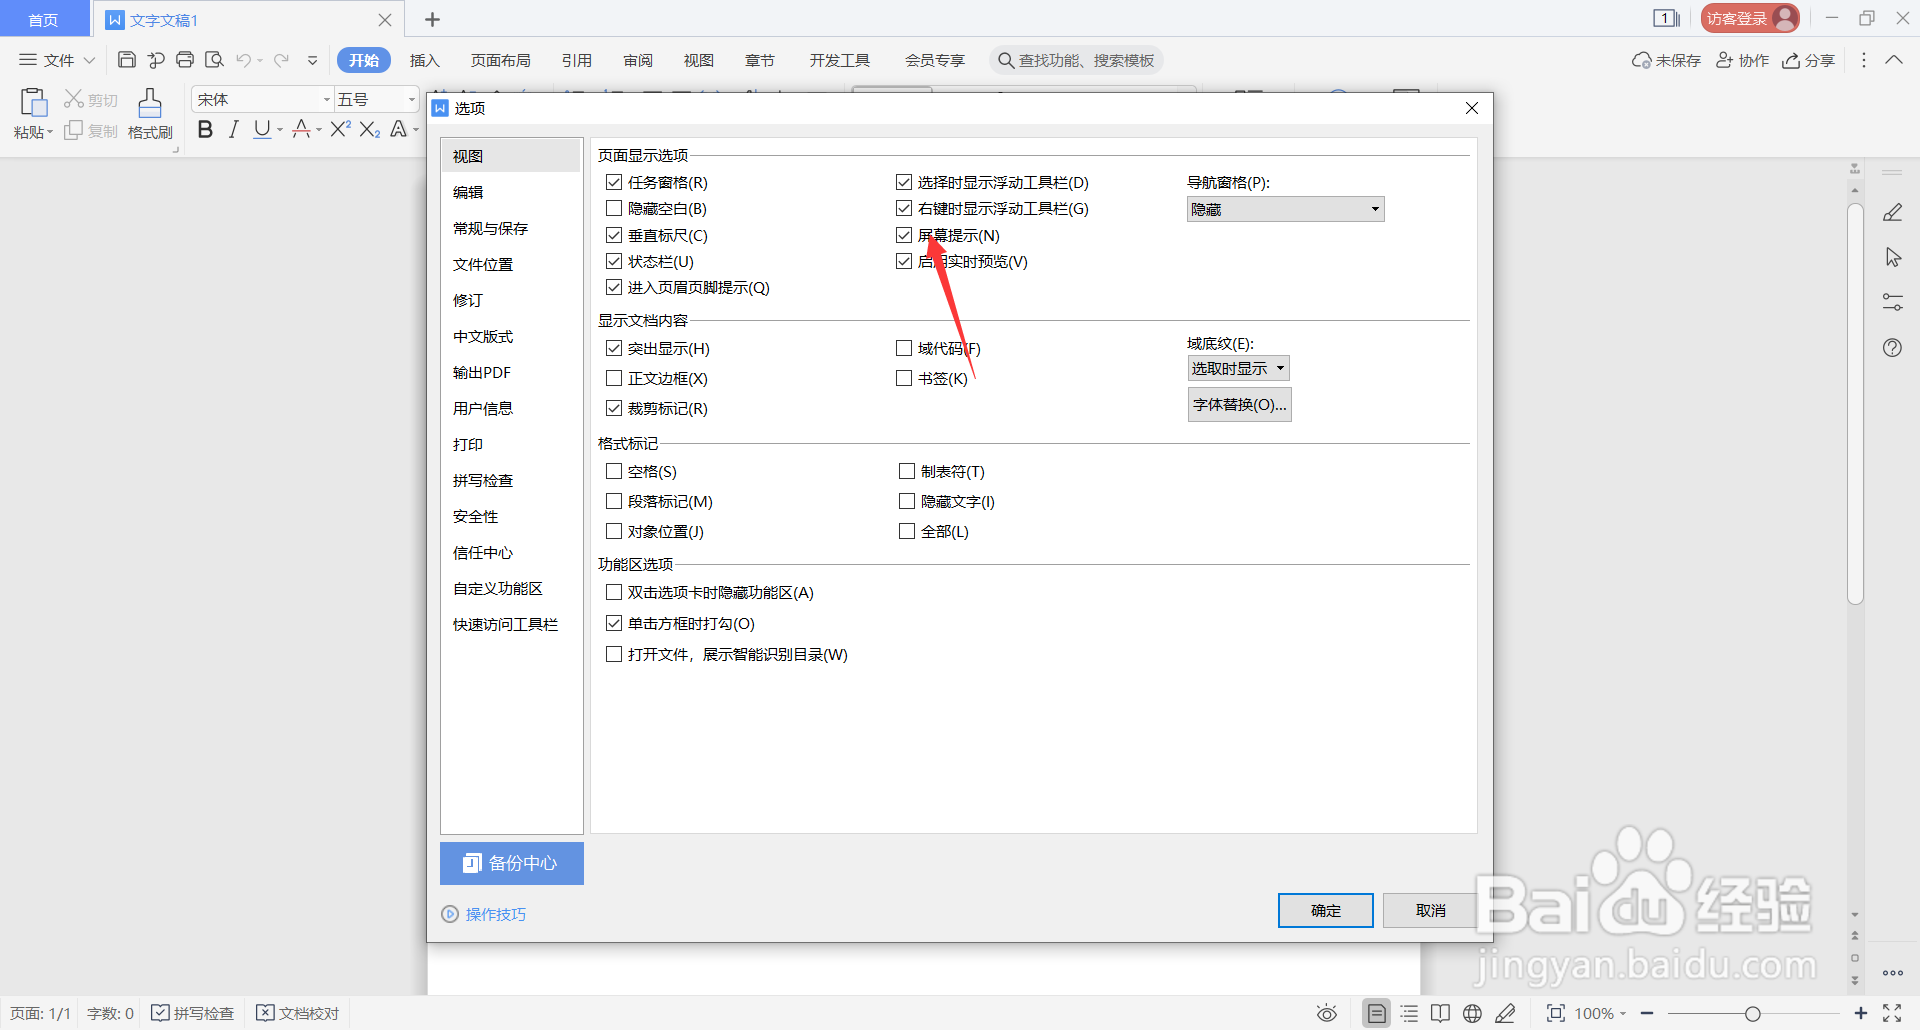Open the Help question mark icon in right sidebar

coord(1892,347)
